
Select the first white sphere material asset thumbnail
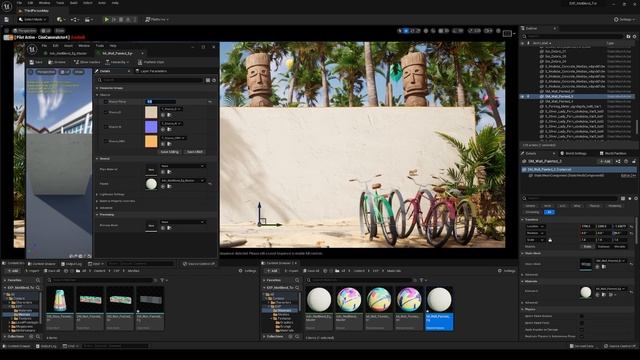point(319,300)
